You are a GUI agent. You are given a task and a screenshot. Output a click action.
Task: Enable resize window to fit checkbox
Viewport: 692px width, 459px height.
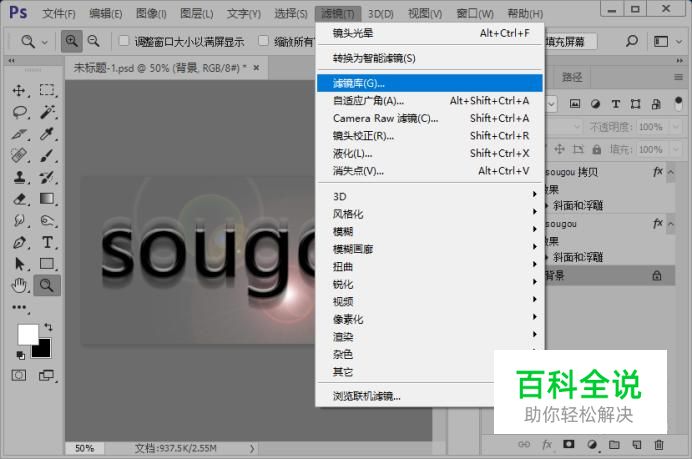124,41
